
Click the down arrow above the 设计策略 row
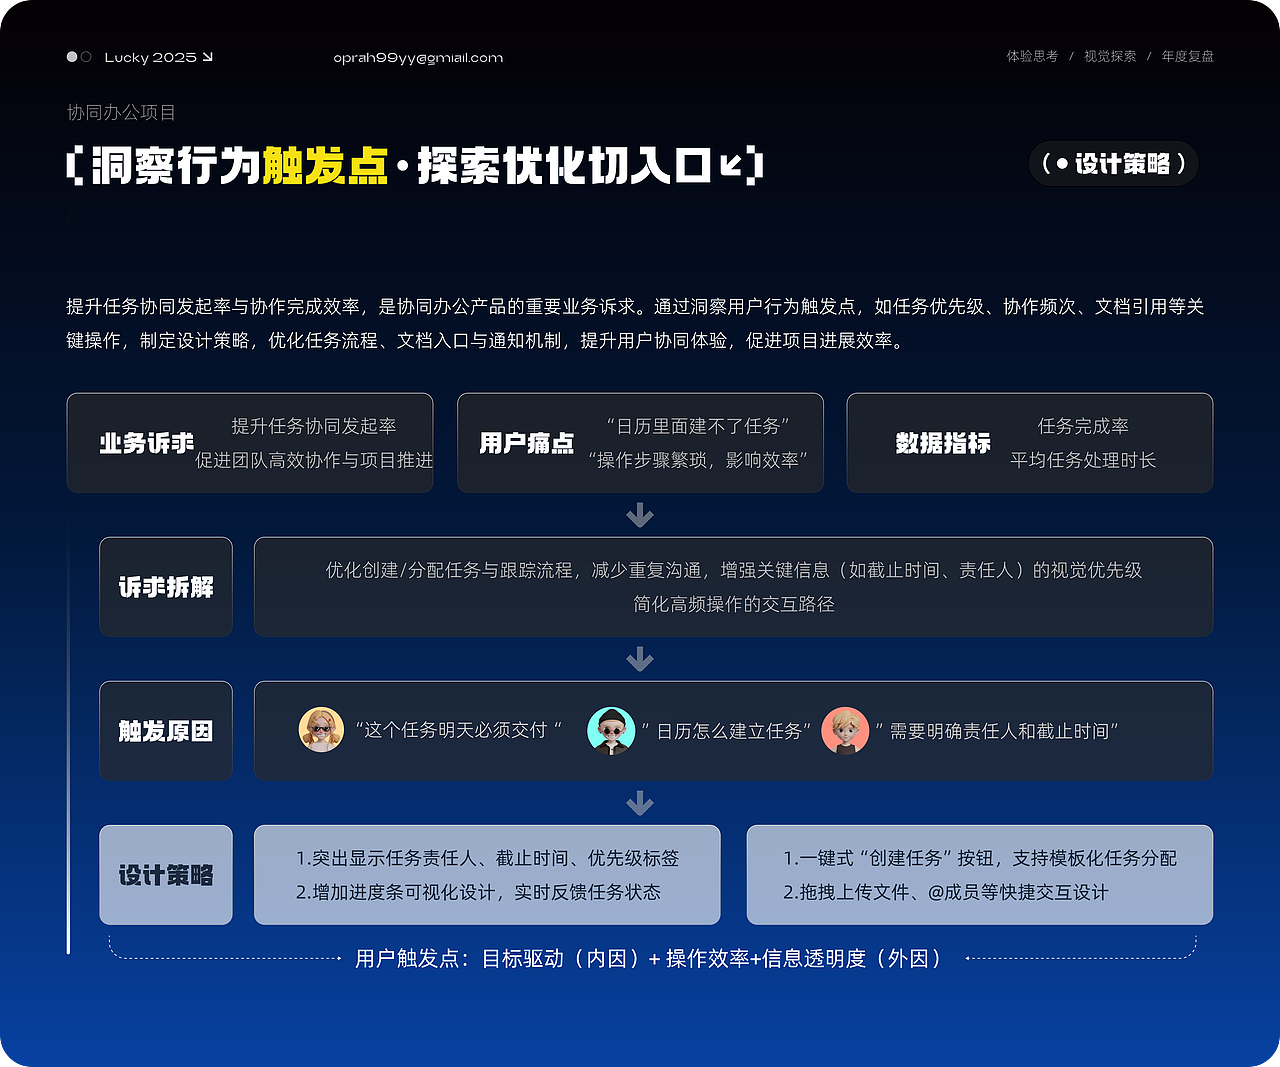(638, 802)
